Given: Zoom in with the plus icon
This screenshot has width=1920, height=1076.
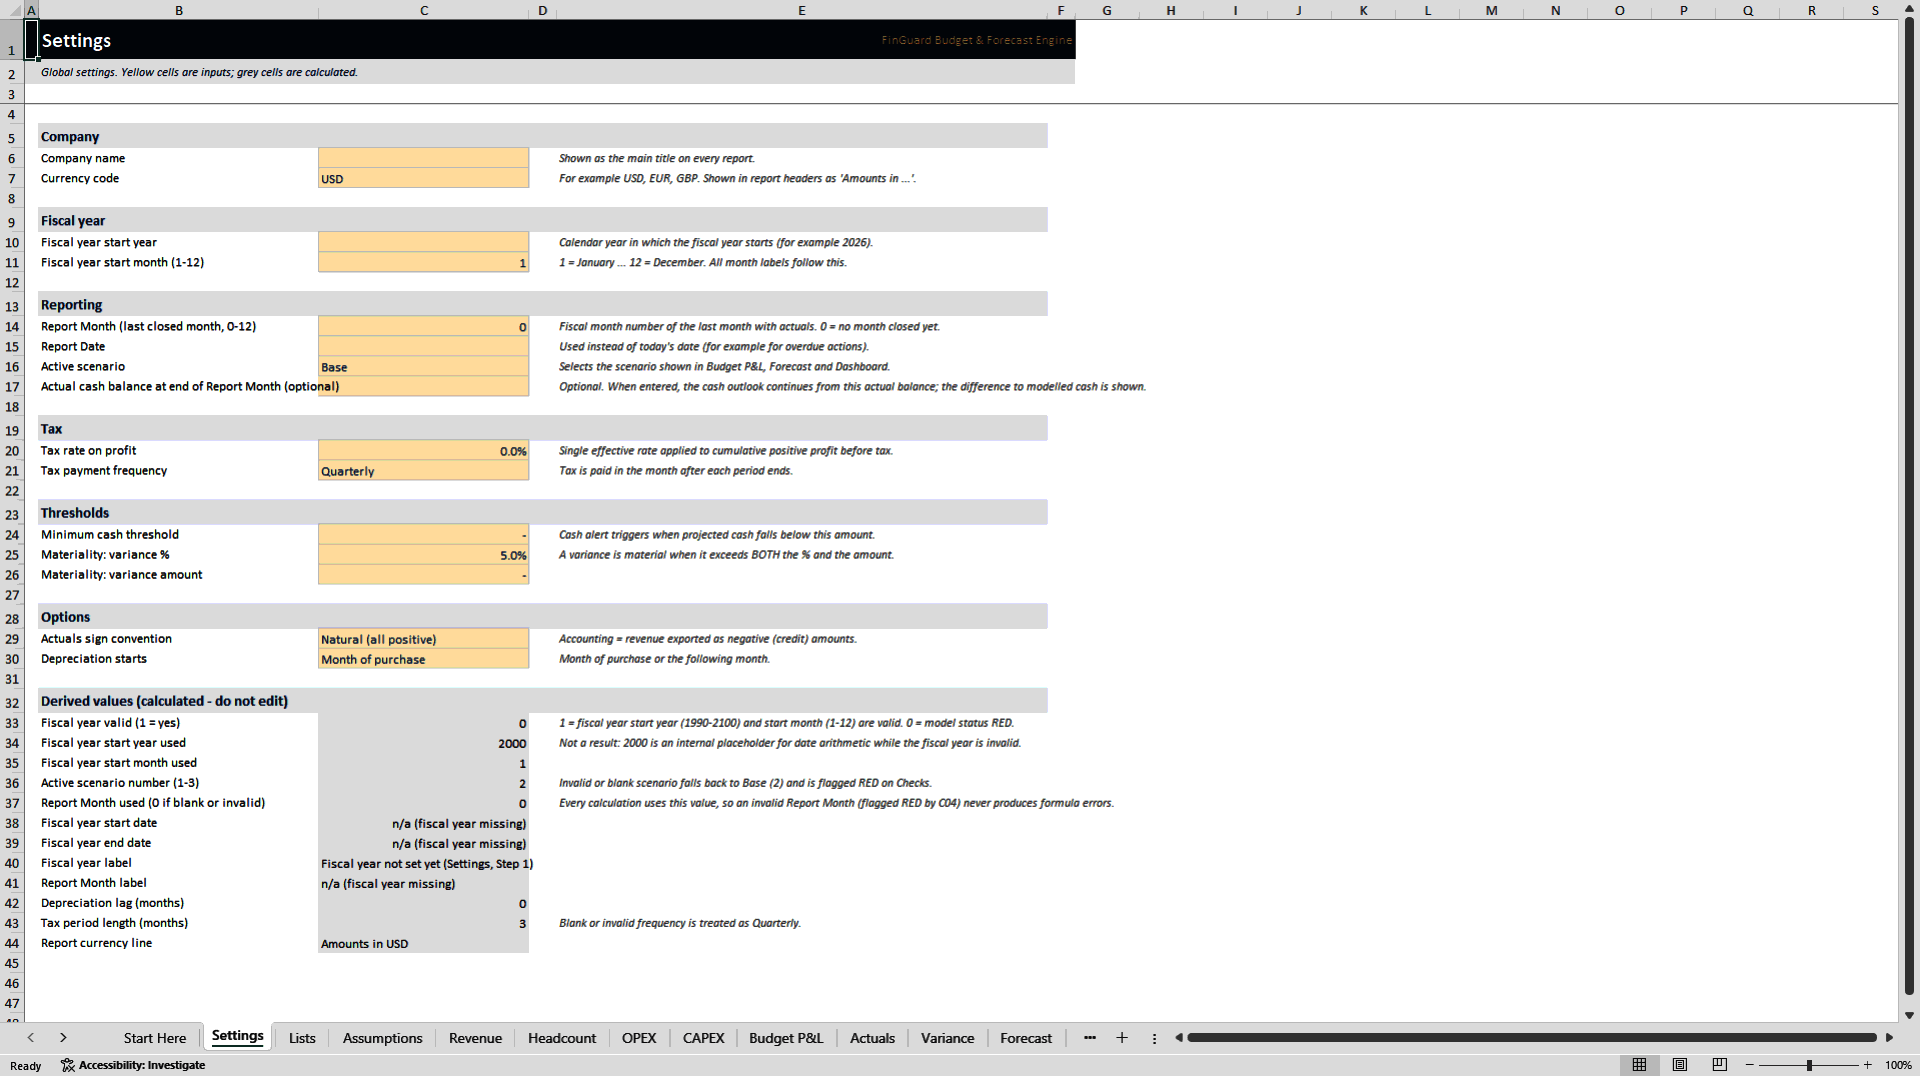Looking at the screenshot, I should point(1867,1065).
